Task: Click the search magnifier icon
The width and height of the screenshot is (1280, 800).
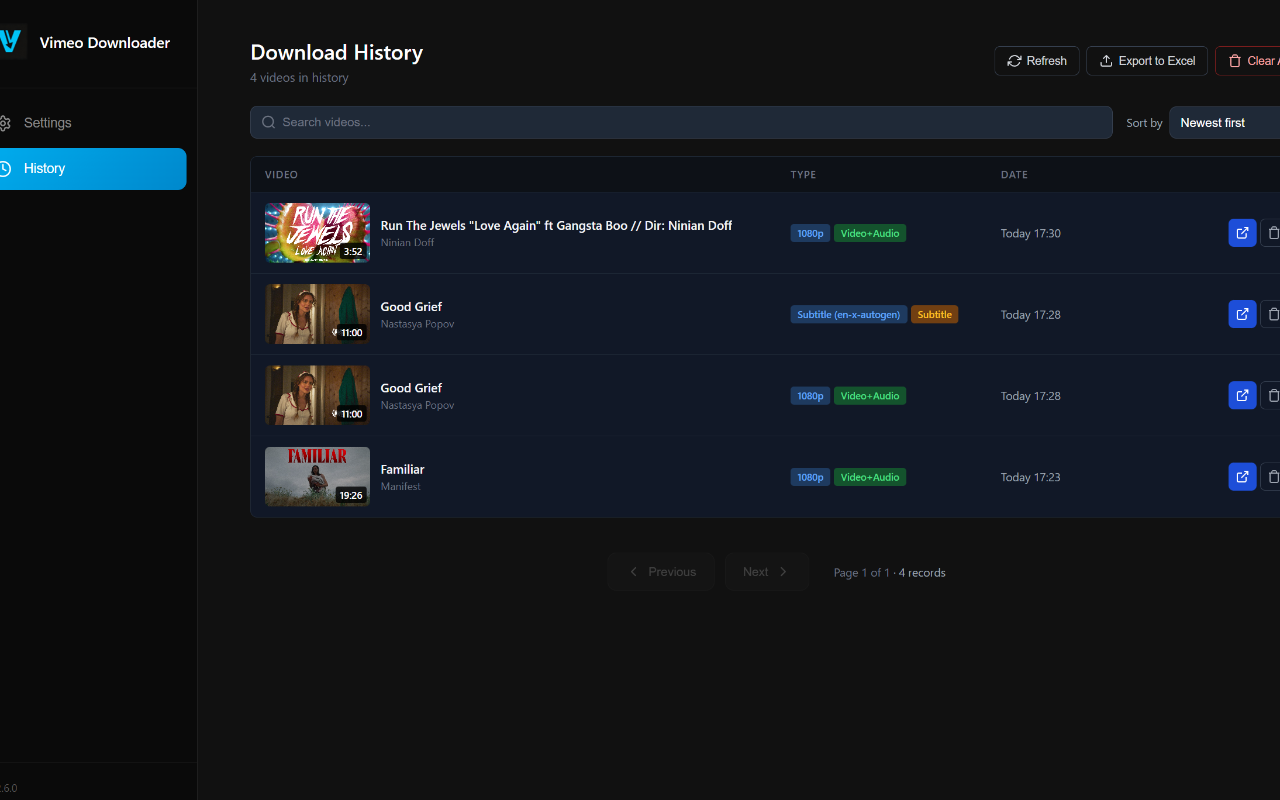Action: (x=268, y=122)
